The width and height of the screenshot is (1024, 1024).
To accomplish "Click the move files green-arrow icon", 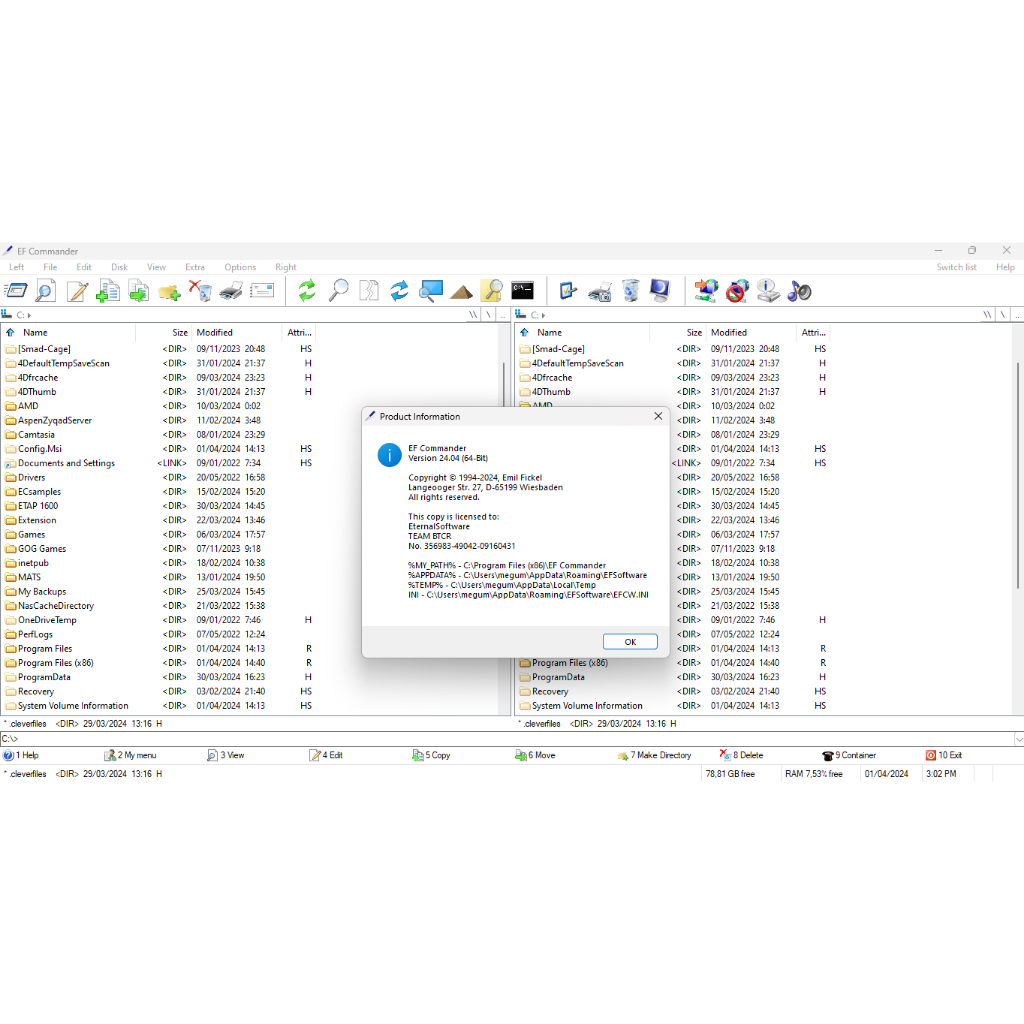I will click(138, 291).
